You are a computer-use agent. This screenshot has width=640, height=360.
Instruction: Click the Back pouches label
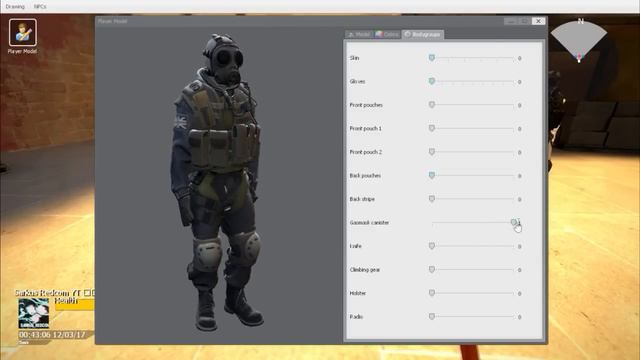click(x=365, y=176)
